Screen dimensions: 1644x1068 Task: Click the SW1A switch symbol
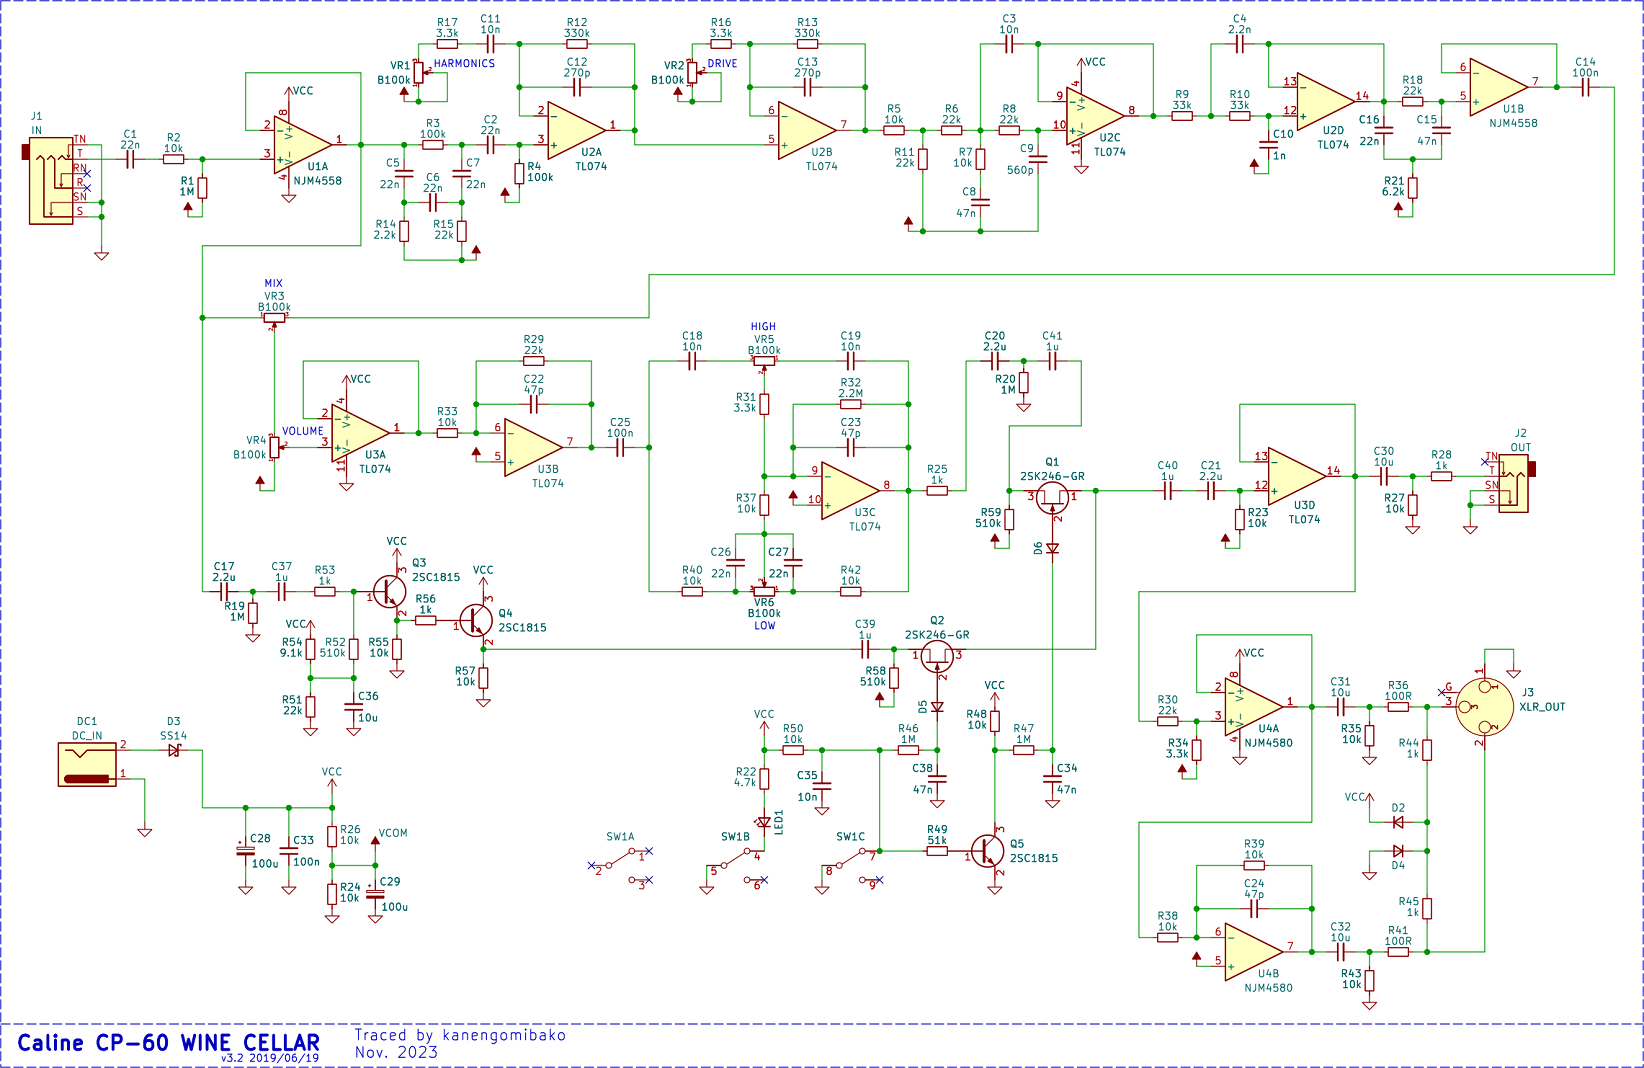[x=620, y=866]
